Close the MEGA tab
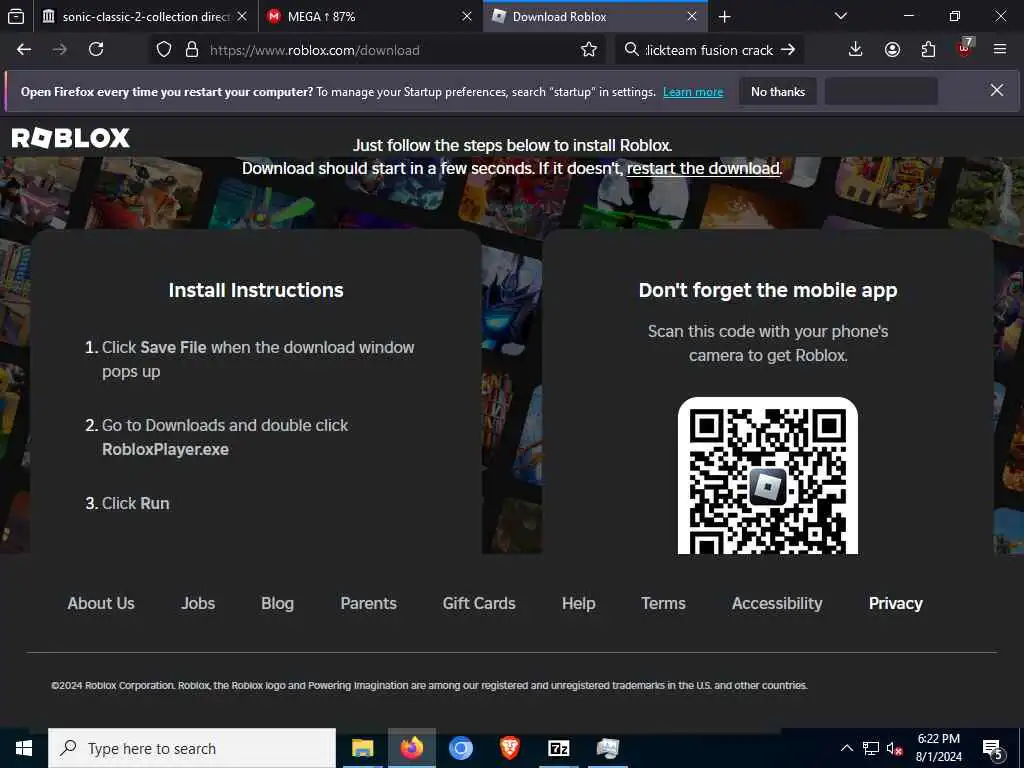Screen dimensions: 1024x768 point(467,16)
